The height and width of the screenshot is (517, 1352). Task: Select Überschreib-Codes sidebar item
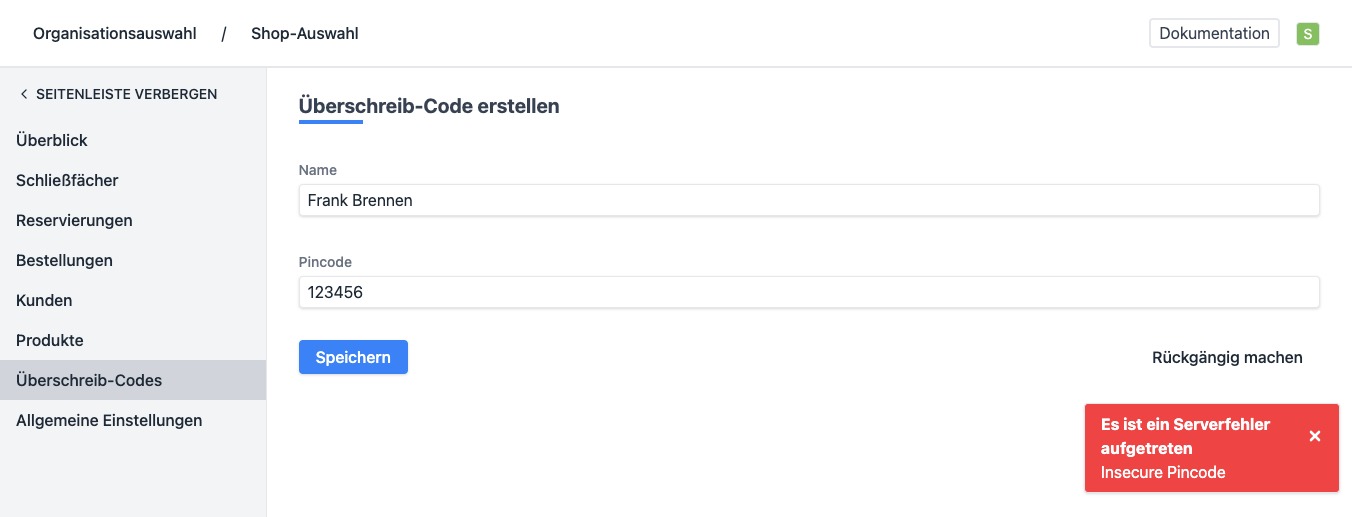(x=89, y=380)
